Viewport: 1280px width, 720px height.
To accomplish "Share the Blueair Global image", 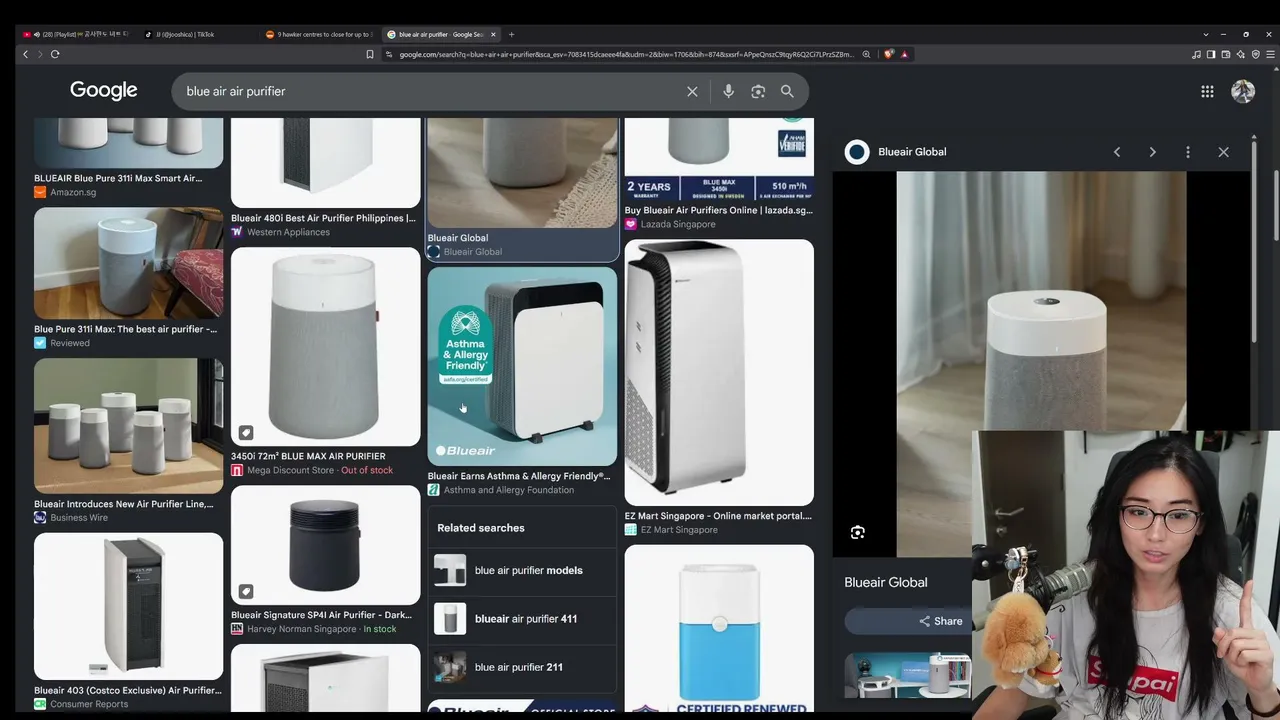I will pyautogui.click(x=941, y=621).
